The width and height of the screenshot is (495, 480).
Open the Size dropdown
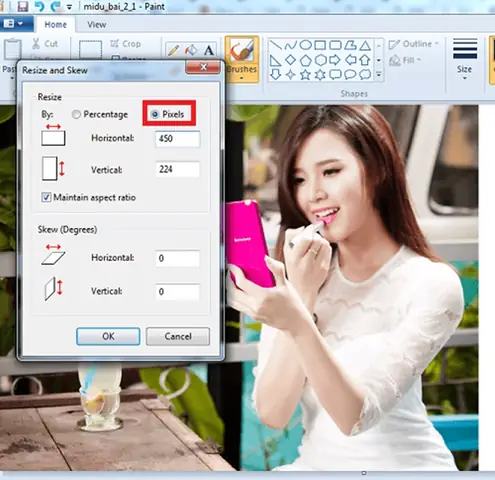coord(464,59)
